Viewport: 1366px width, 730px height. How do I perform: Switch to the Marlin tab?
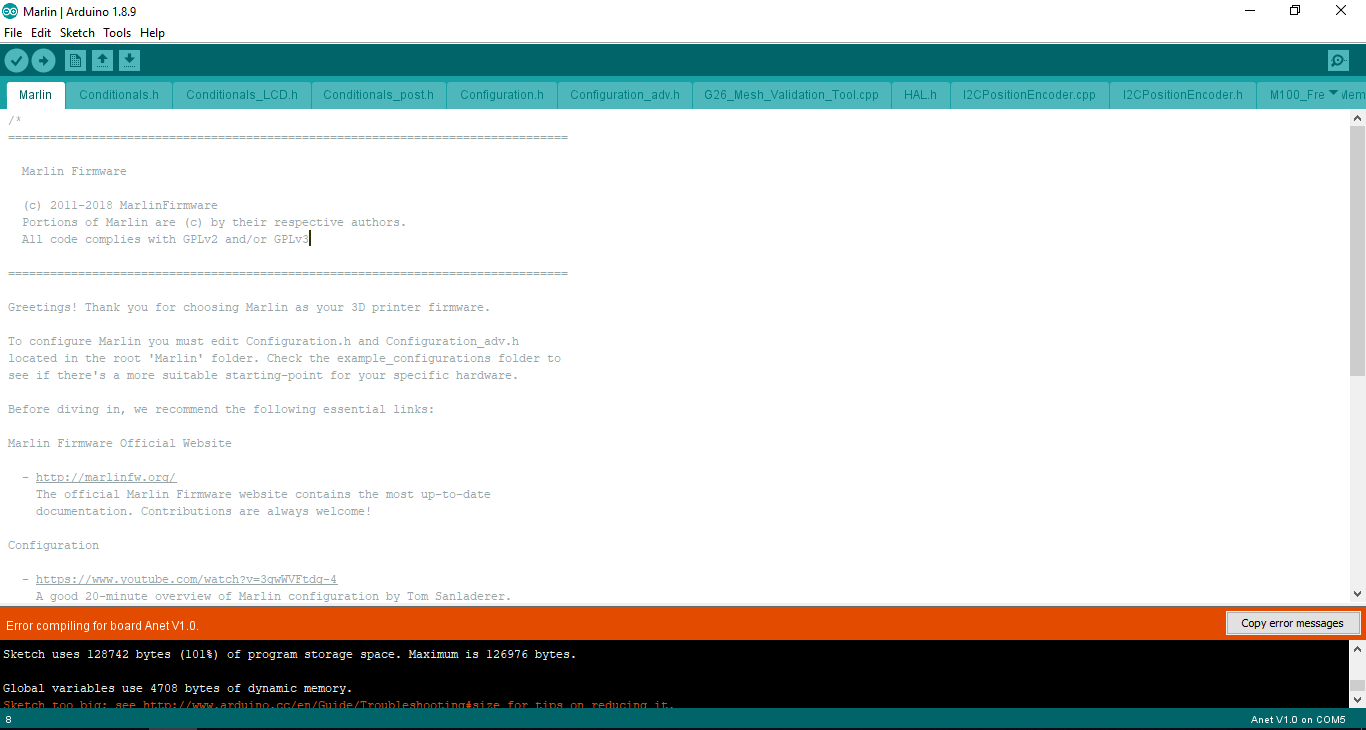tap(36, 95)
